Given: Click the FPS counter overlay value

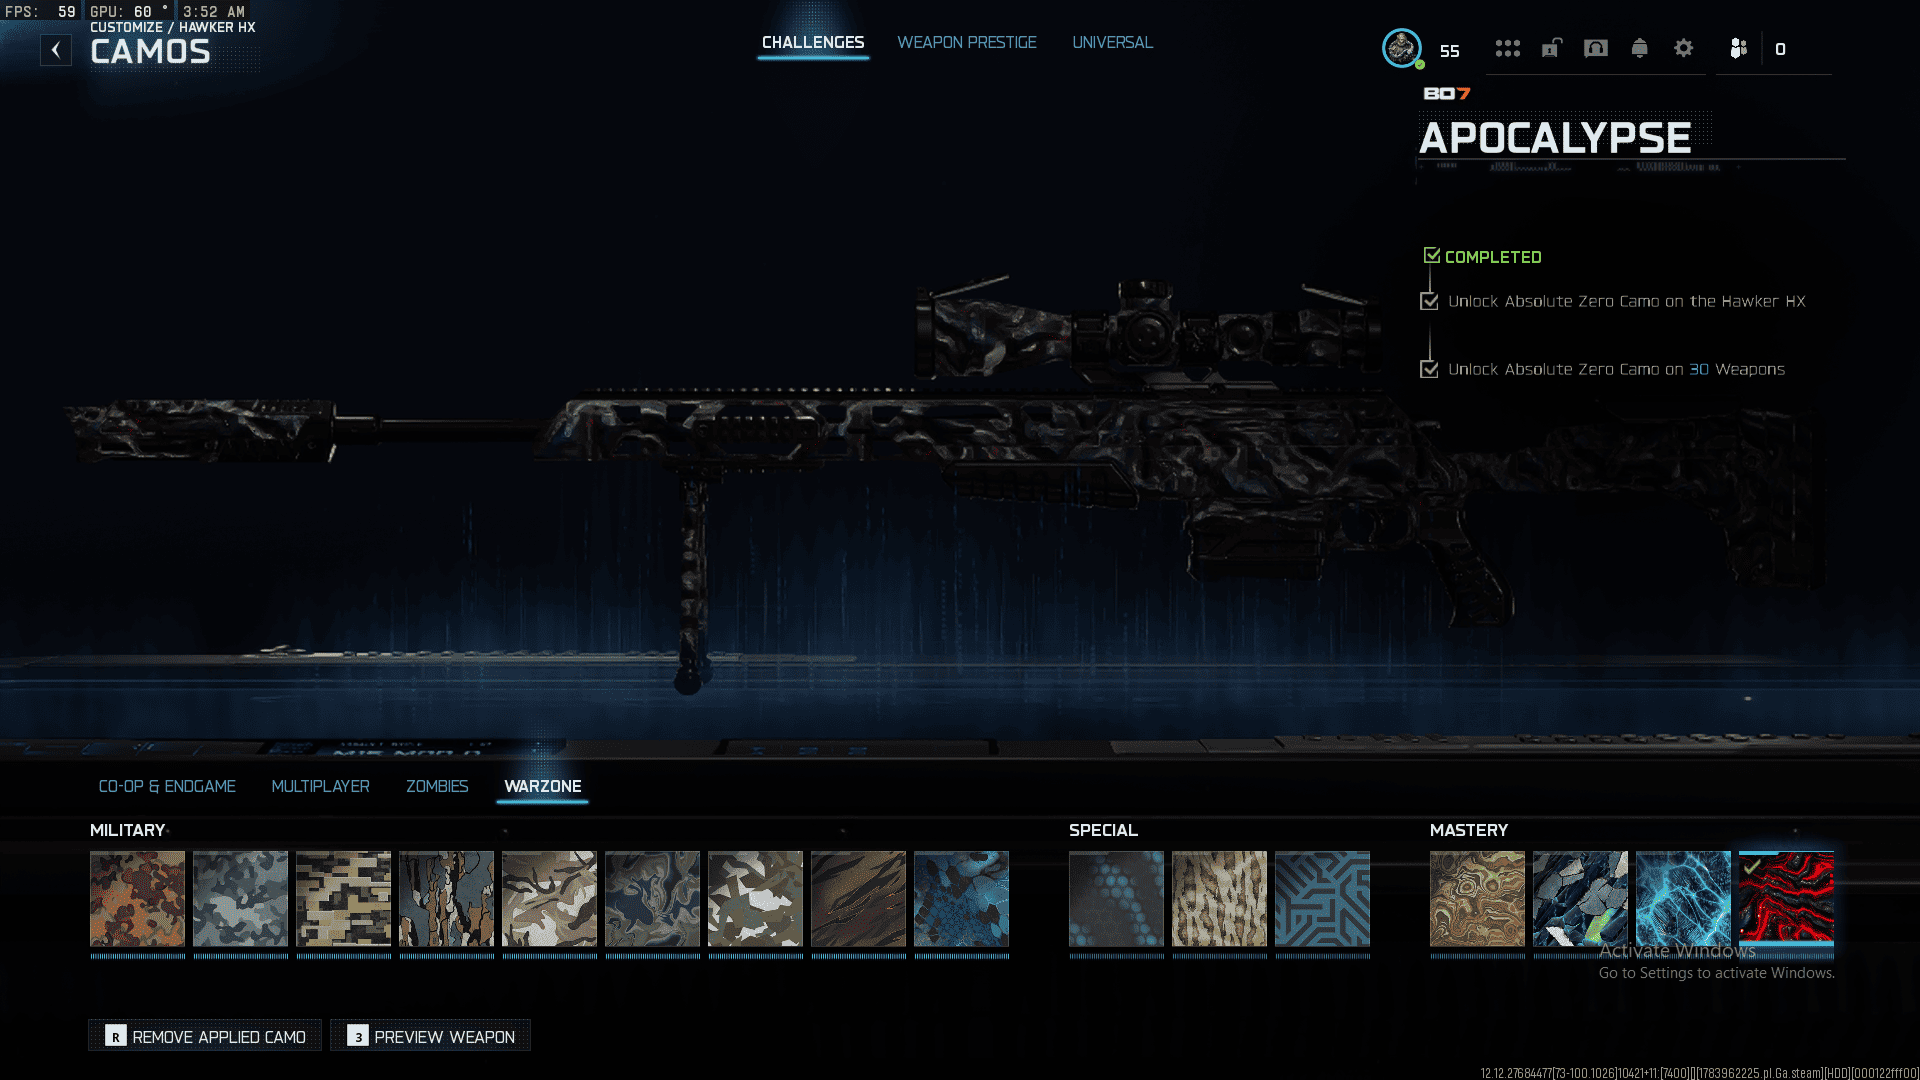Looking at the screenshot, I should (66, 12).
